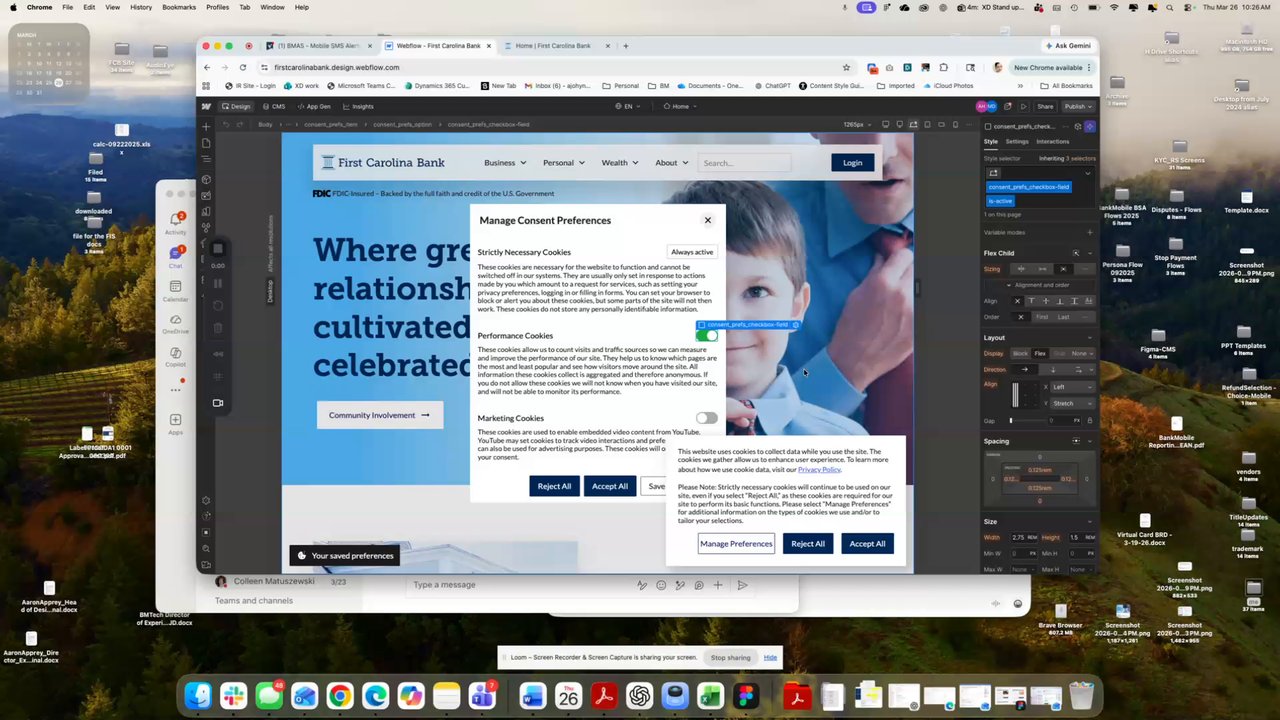Screen dimensions: 1280x720
Task: Click the undo arrow in Webflow toolbar
Action: [226, 124]
